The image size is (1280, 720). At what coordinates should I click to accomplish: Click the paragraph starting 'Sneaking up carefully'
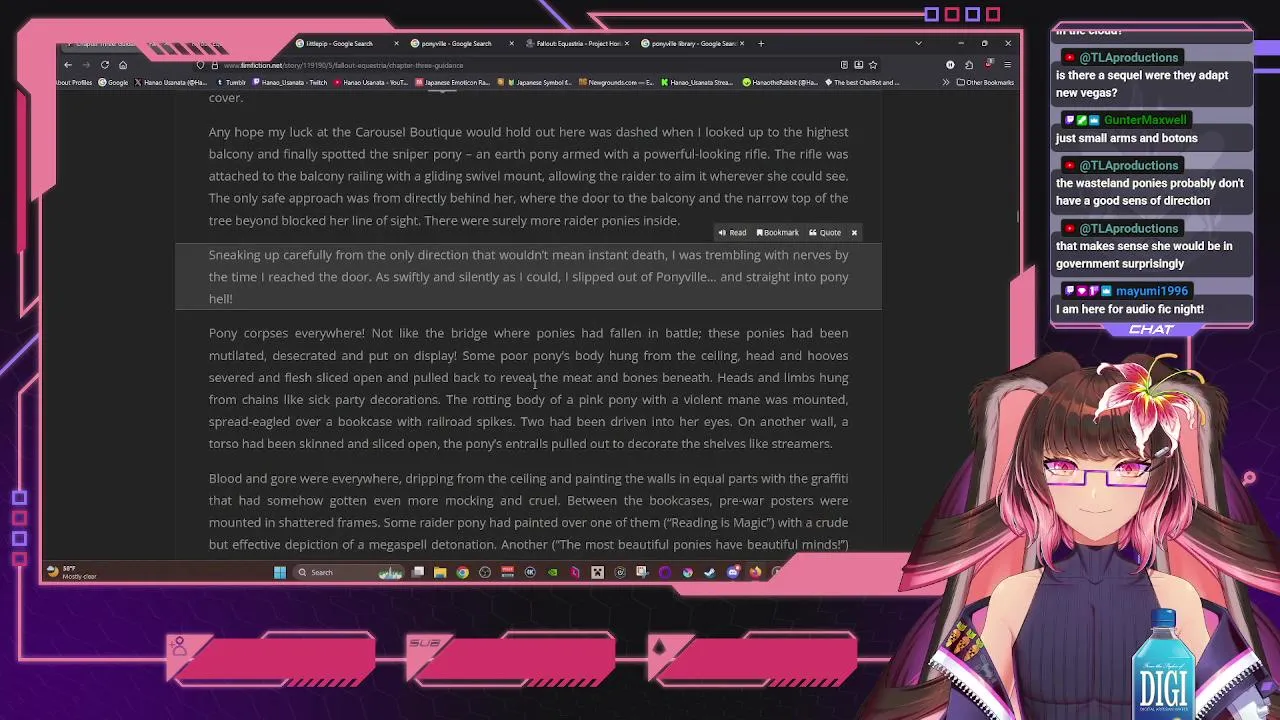528,276
